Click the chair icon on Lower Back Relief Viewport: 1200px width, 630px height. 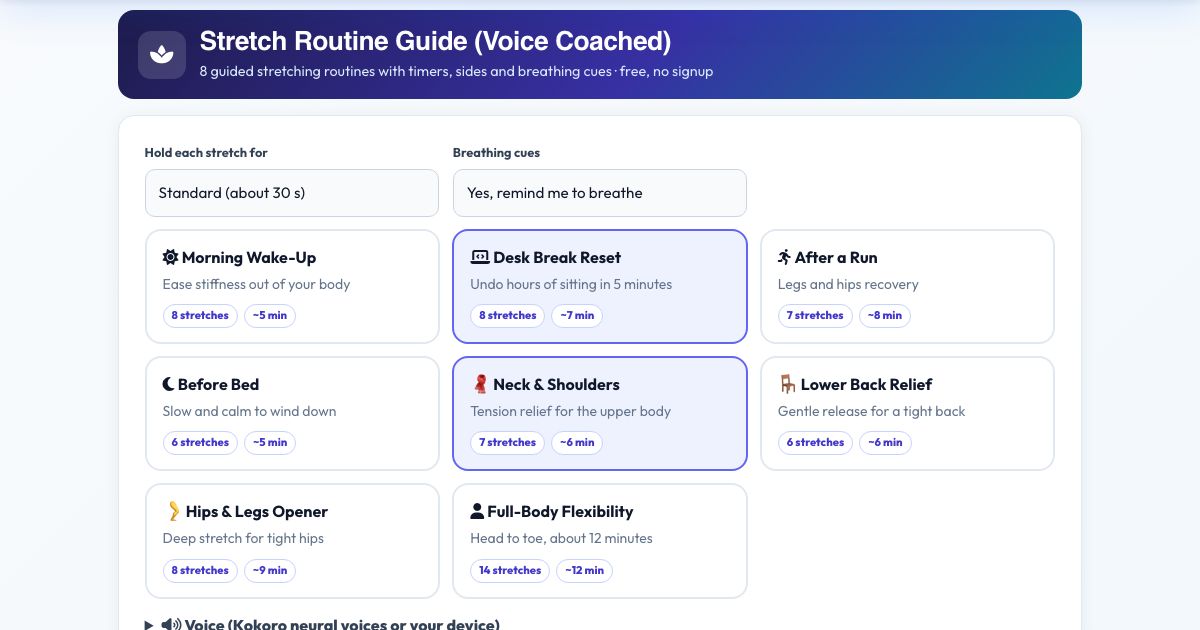[787, 384]
